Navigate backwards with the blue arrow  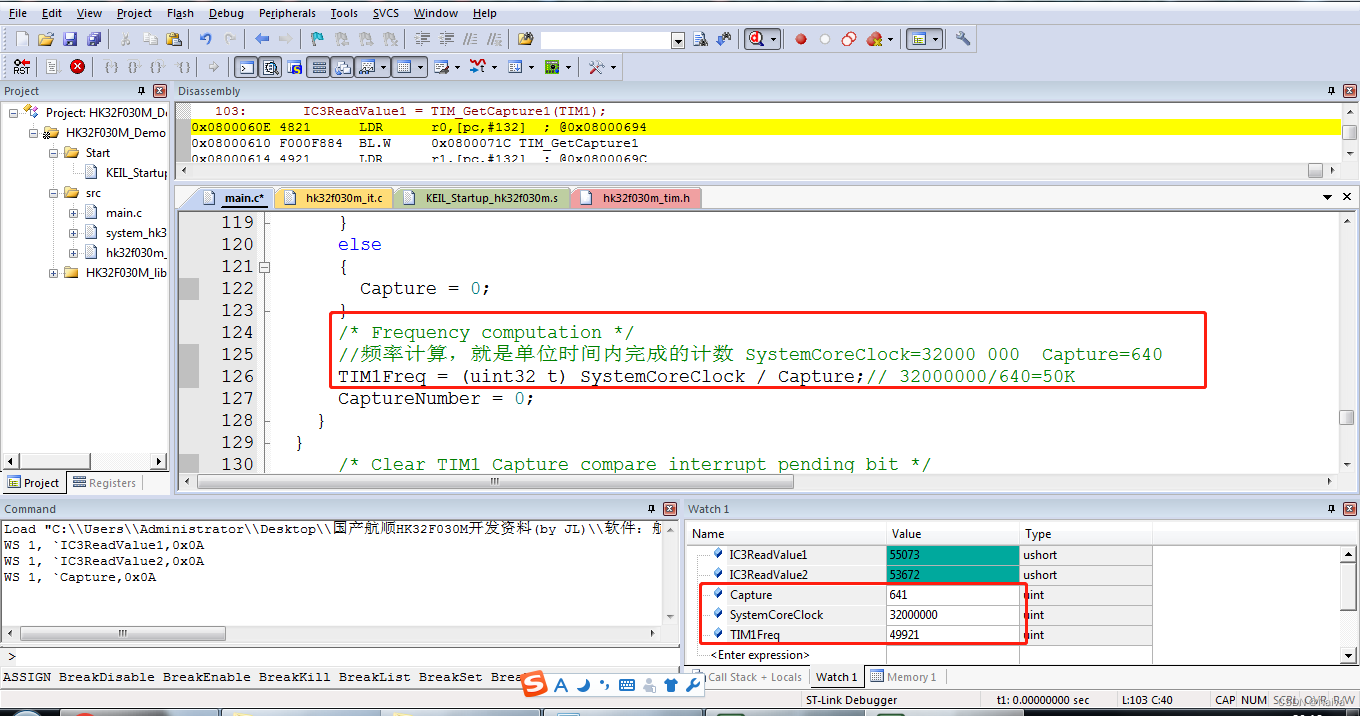click(x=262, y=39)
